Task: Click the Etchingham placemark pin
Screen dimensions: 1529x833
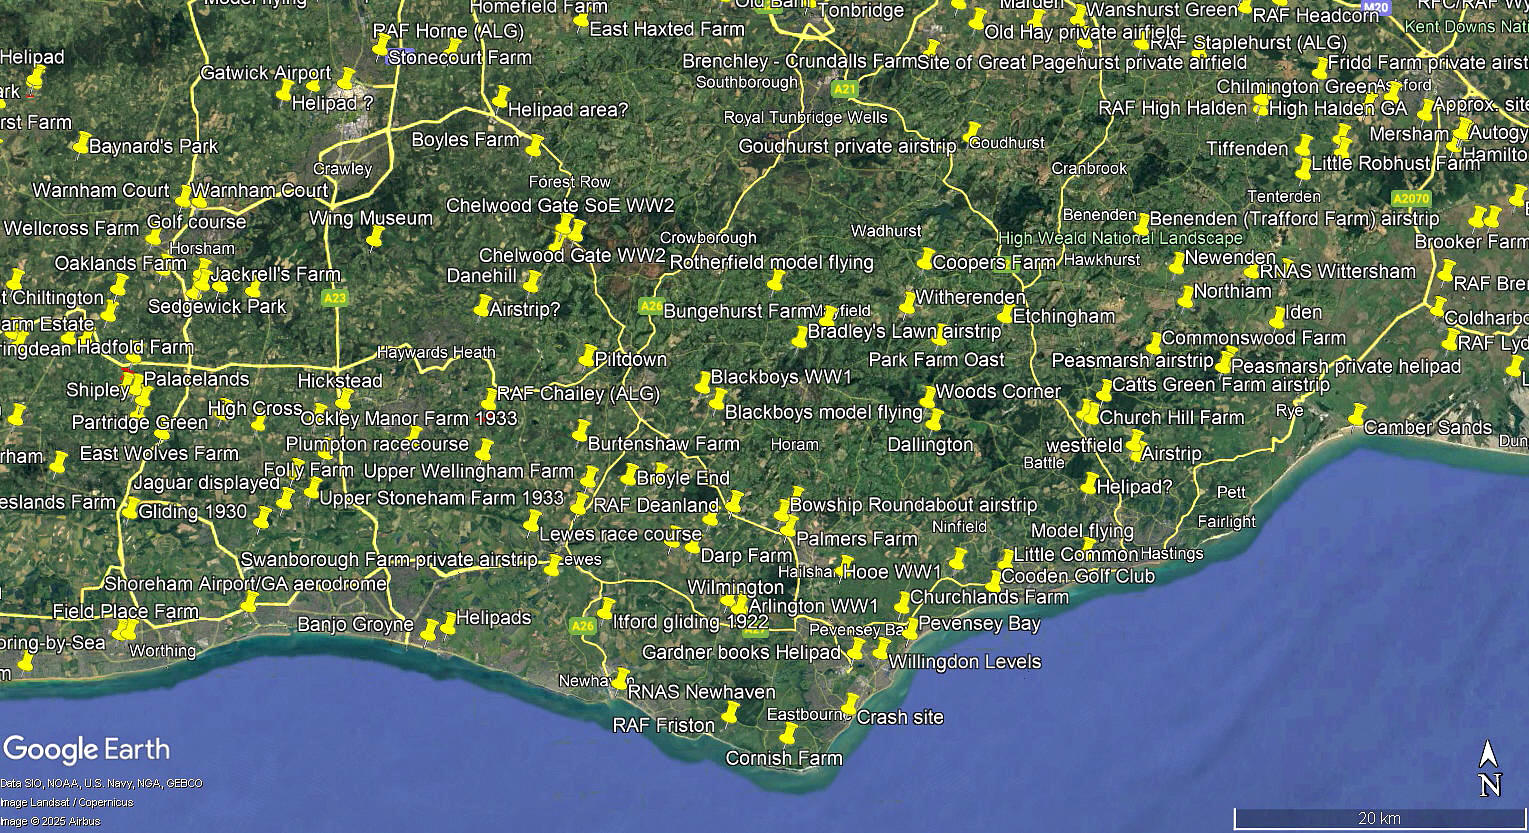Action: click(1006, 315)
